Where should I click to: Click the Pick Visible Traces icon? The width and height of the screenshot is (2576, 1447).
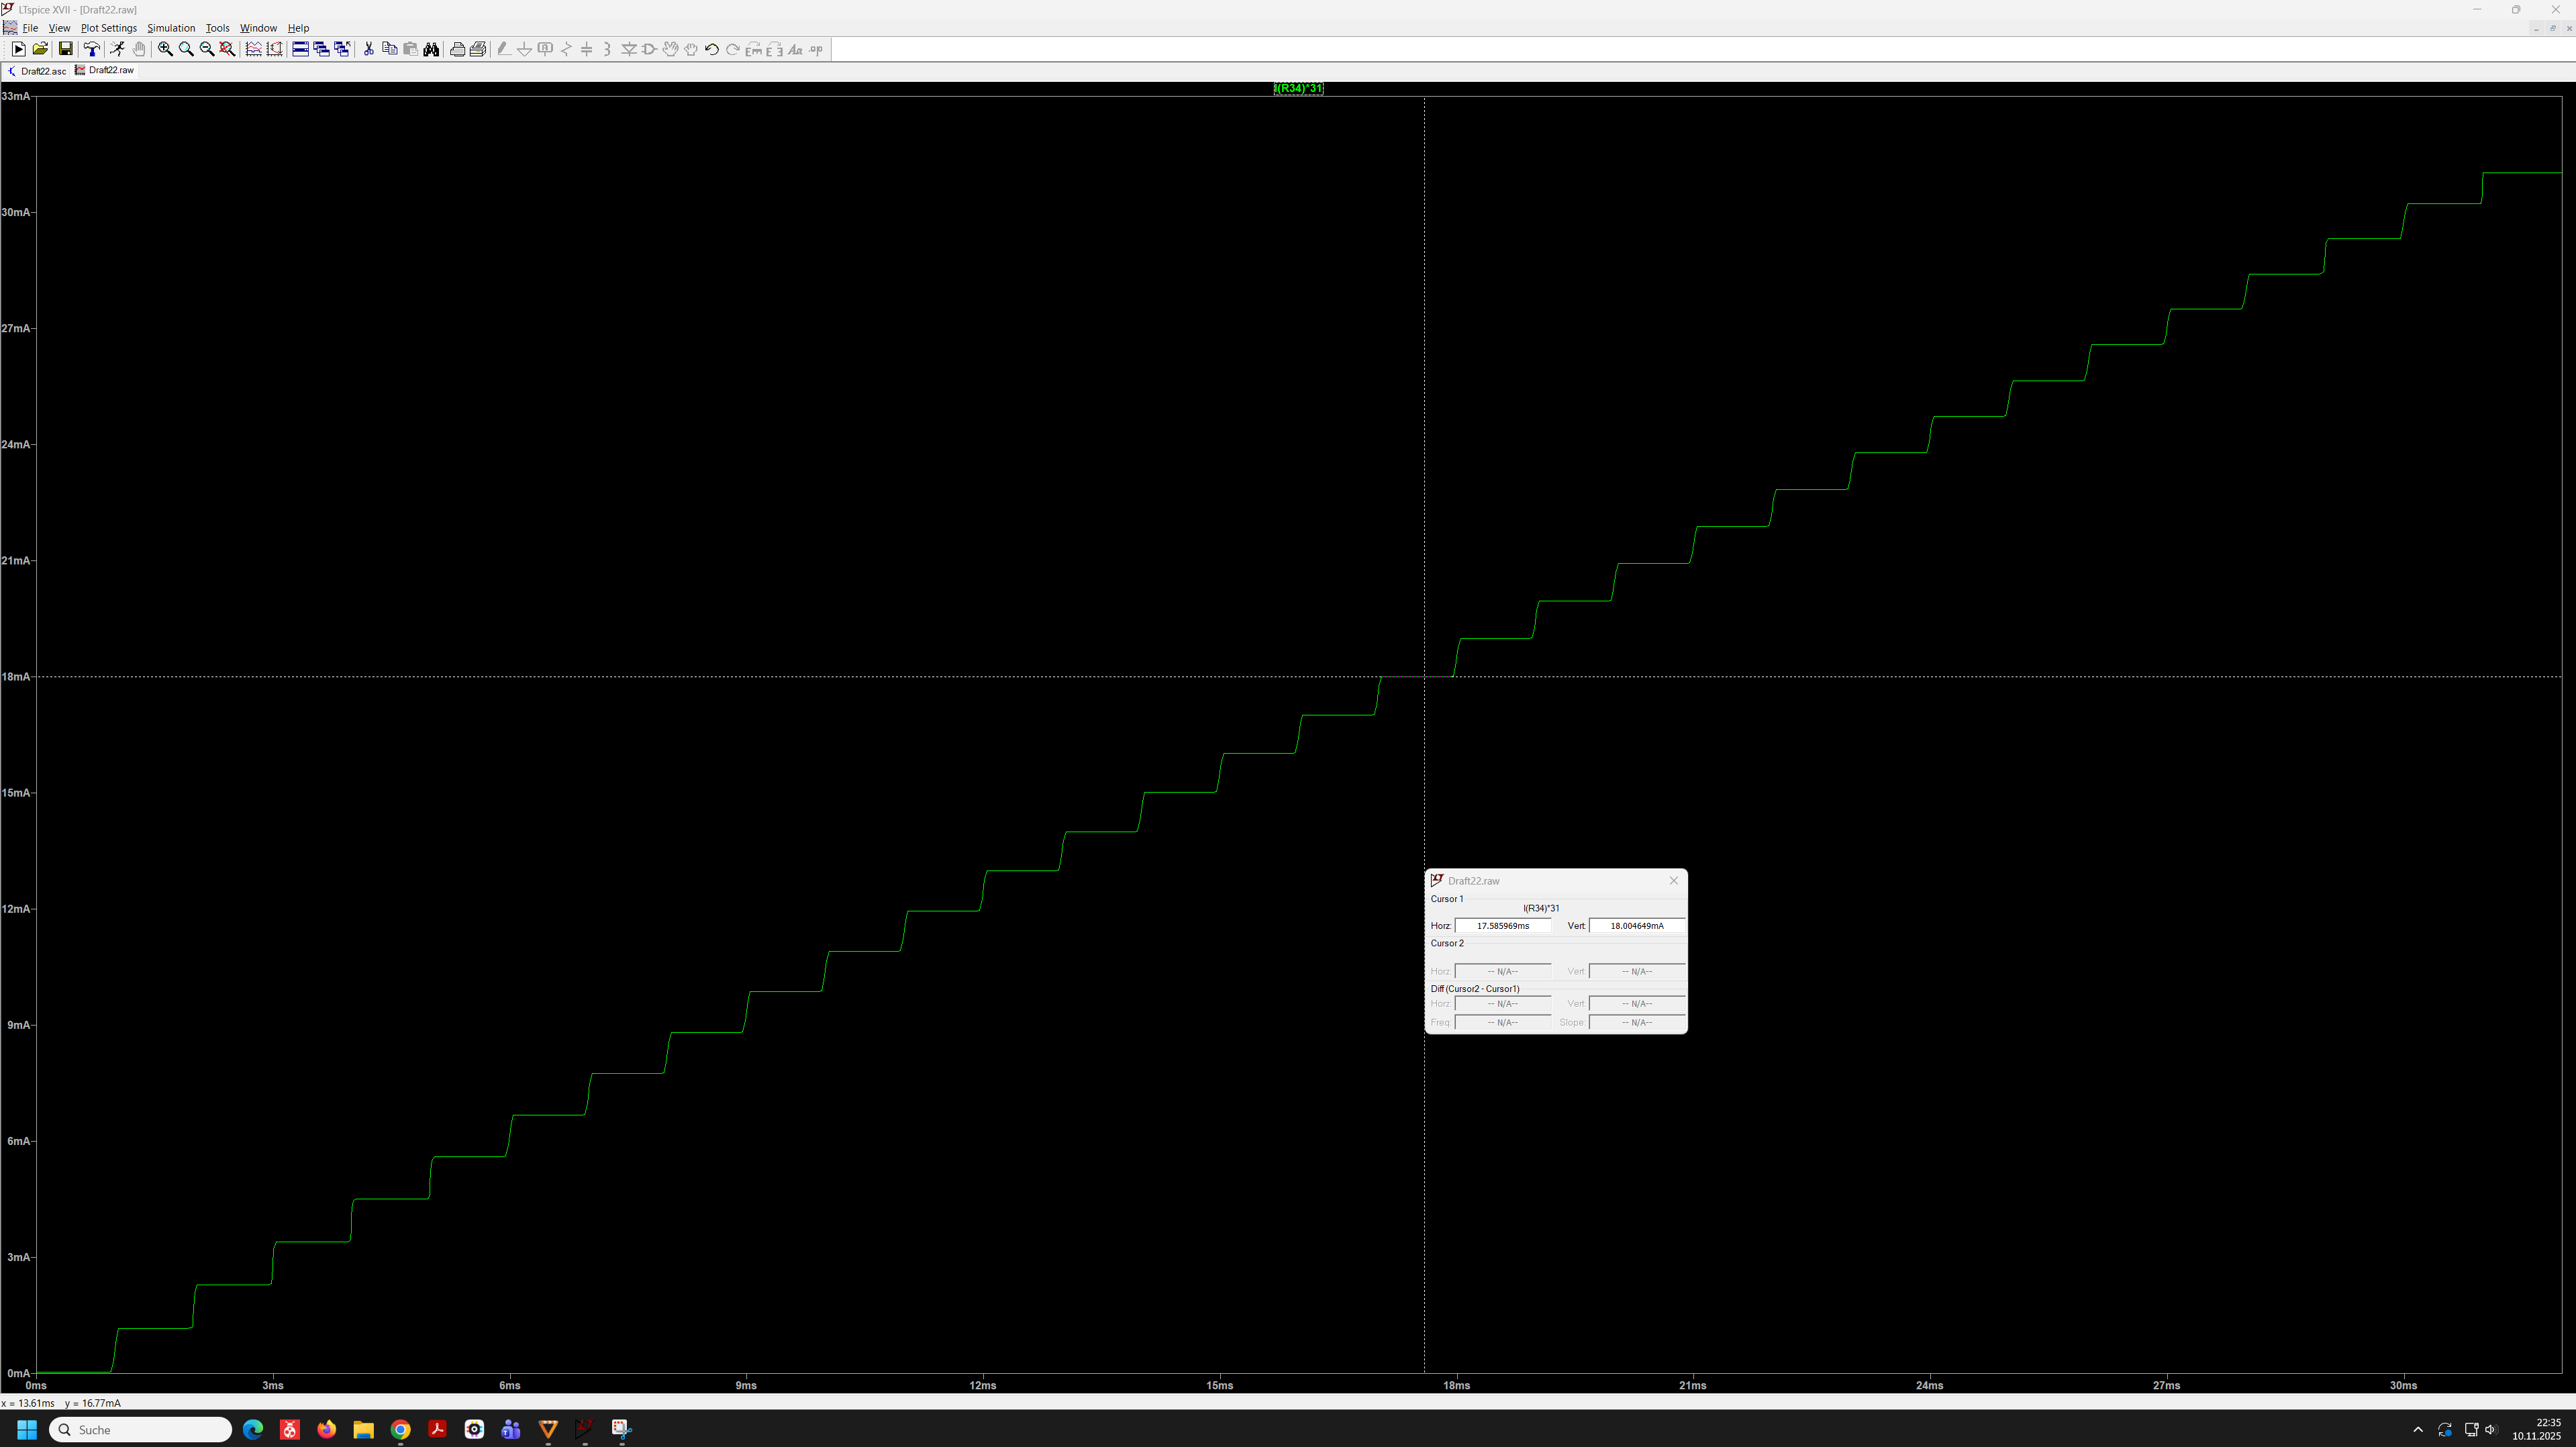tap(253, 49)
